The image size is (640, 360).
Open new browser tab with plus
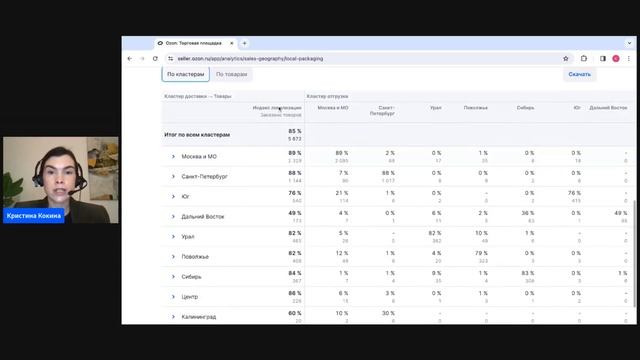point(244,43)
